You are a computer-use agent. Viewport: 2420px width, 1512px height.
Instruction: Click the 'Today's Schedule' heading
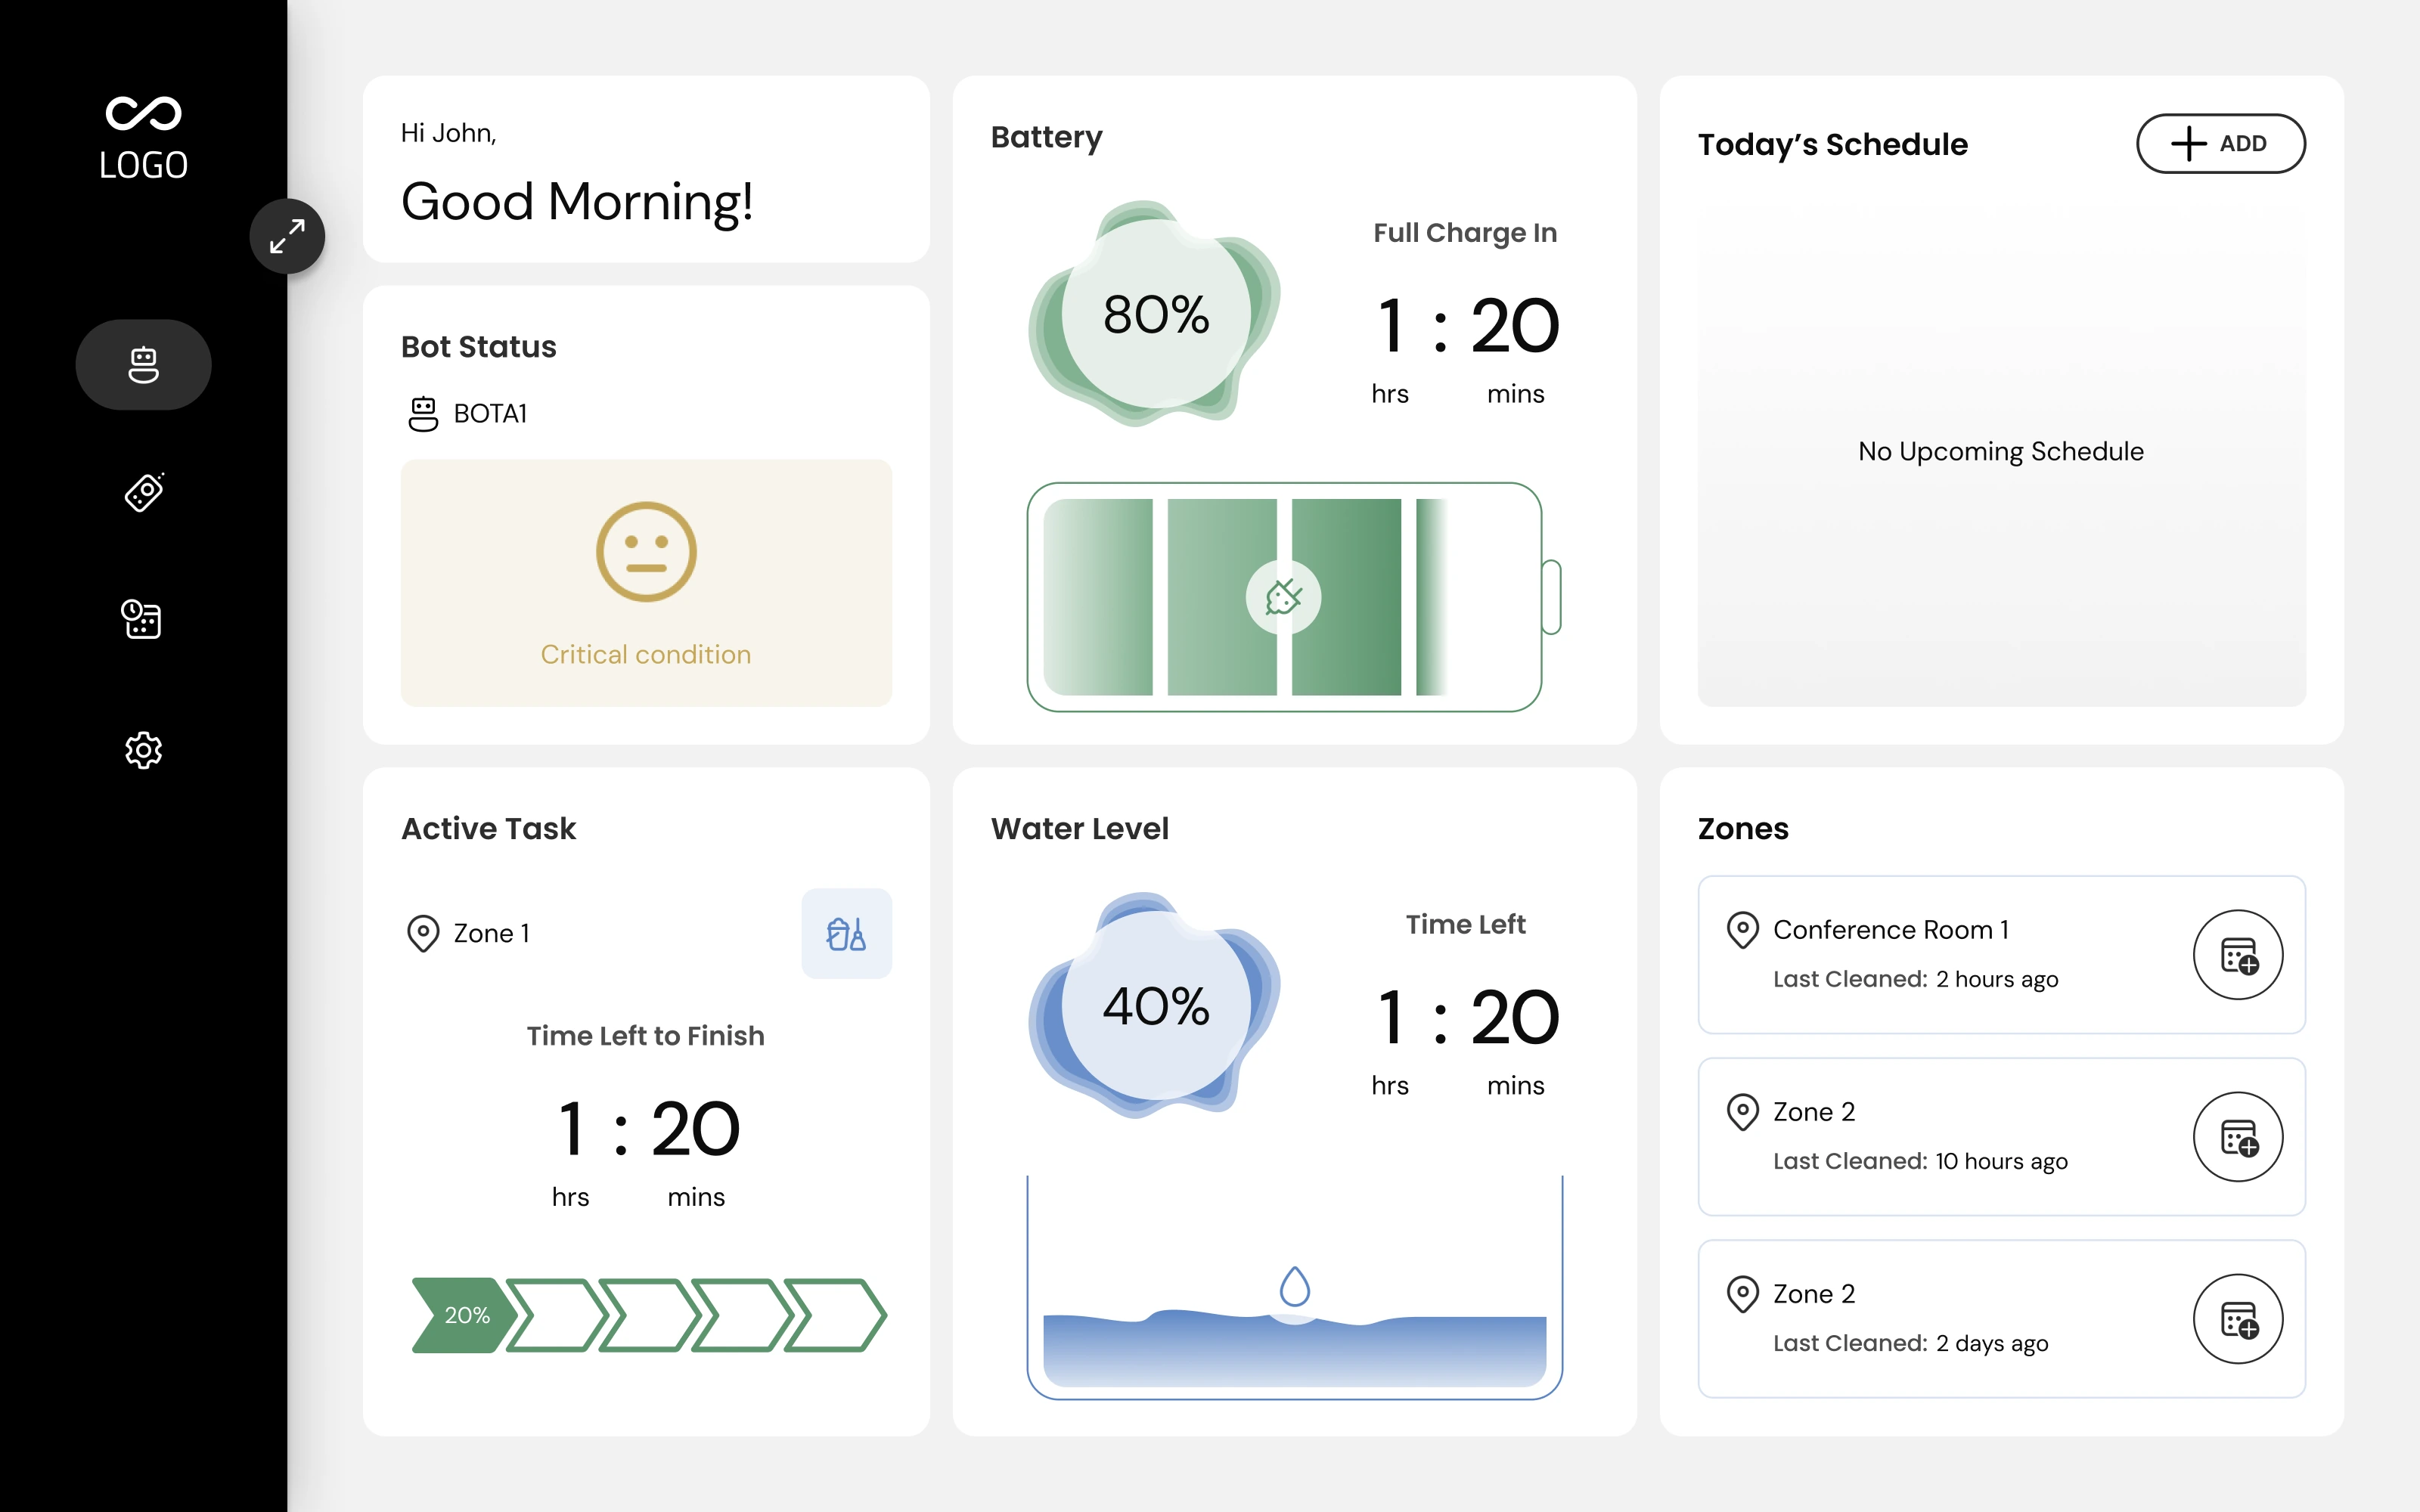pos(1833,145)
